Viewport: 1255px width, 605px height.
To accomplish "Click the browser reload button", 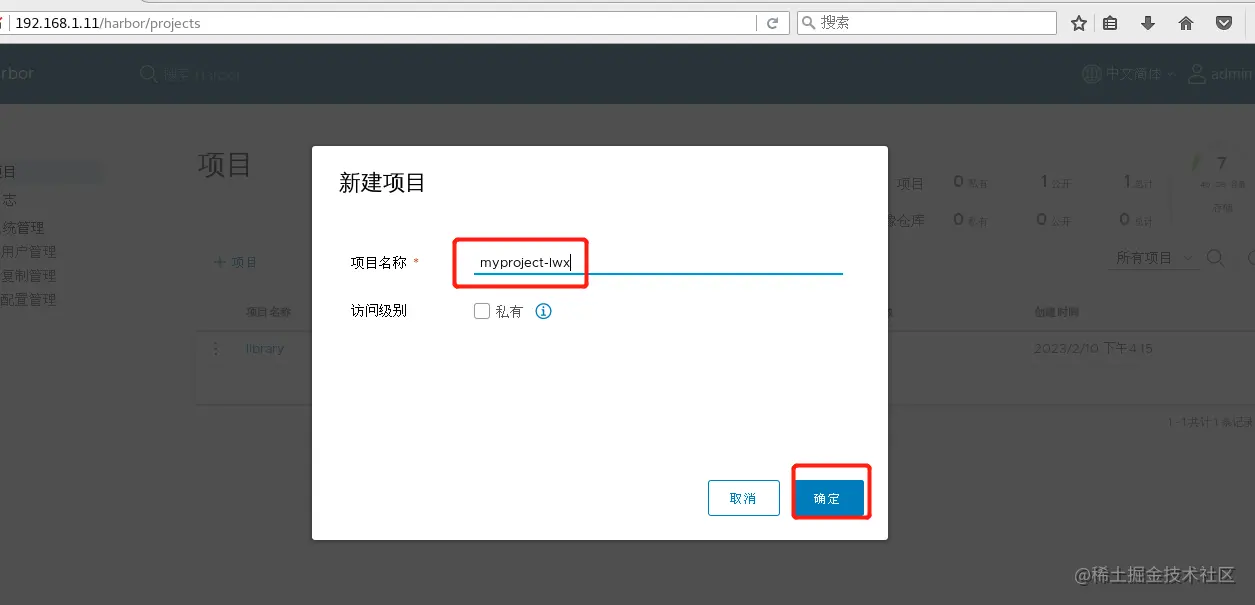I will 772,23.
